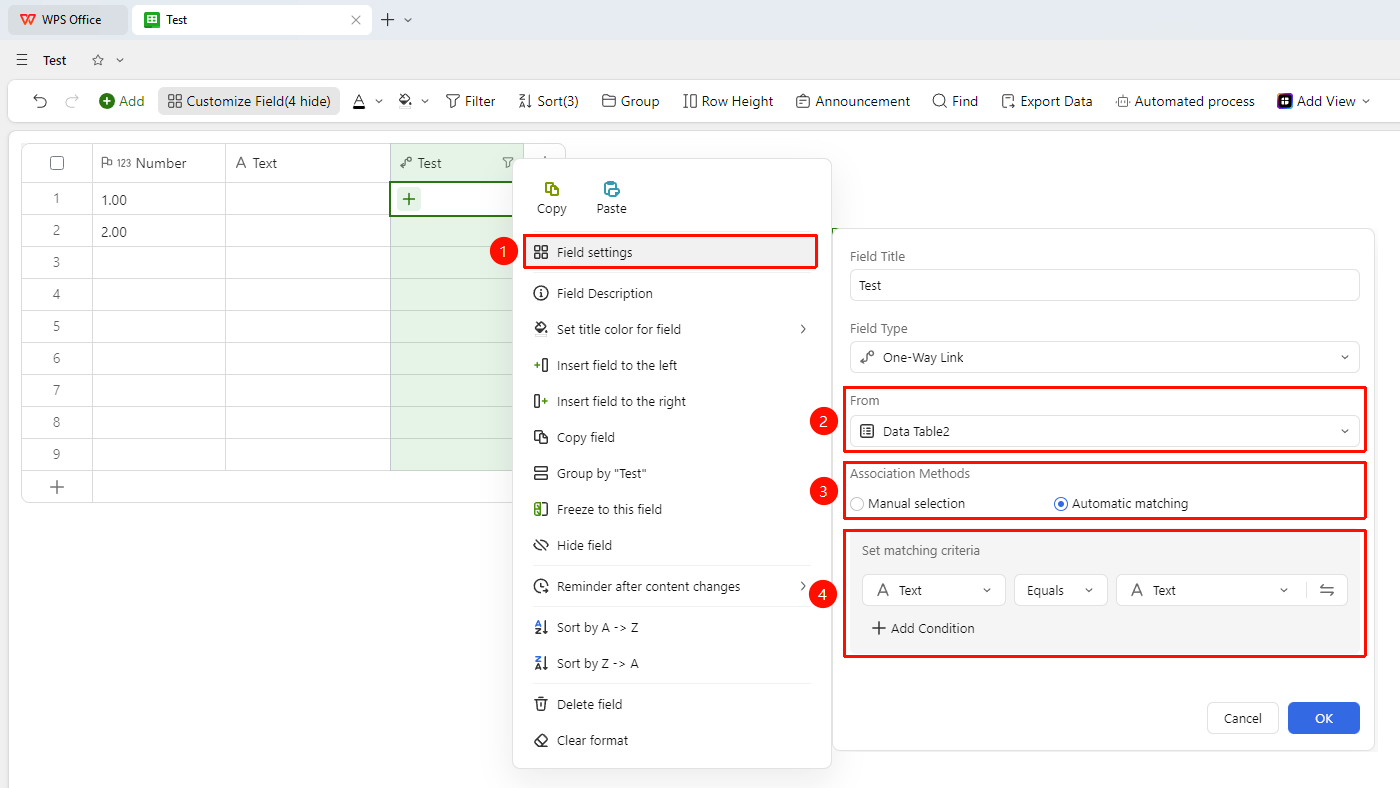Choose Field settings in context menu
The height and width of the screenshot is (788, 1400).
670,252
